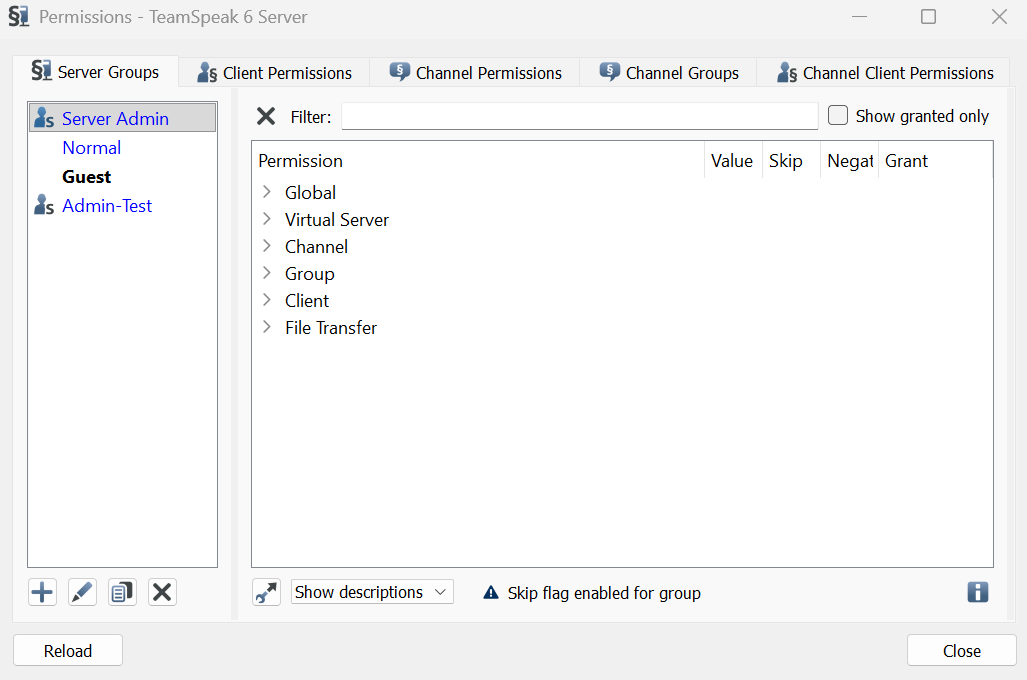Select the Server Admin group label

[115, 119]
